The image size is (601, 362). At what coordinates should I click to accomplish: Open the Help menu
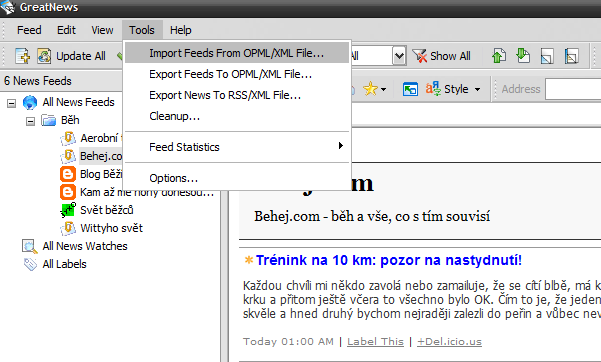(x=181, y=30)
